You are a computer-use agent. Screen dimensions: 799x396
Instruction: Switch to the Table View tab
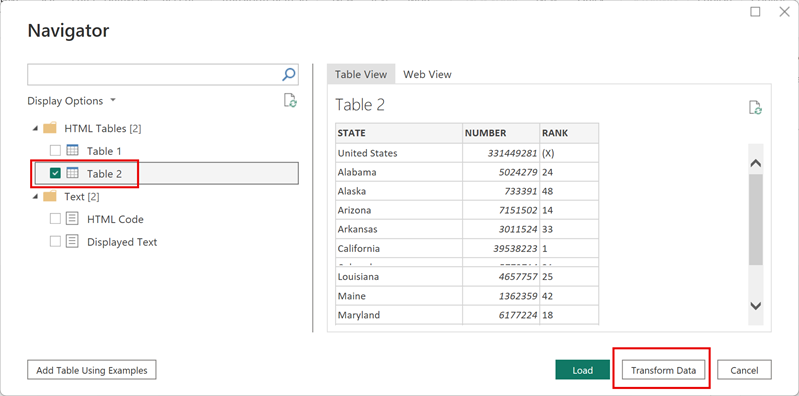tap(361, 74)
